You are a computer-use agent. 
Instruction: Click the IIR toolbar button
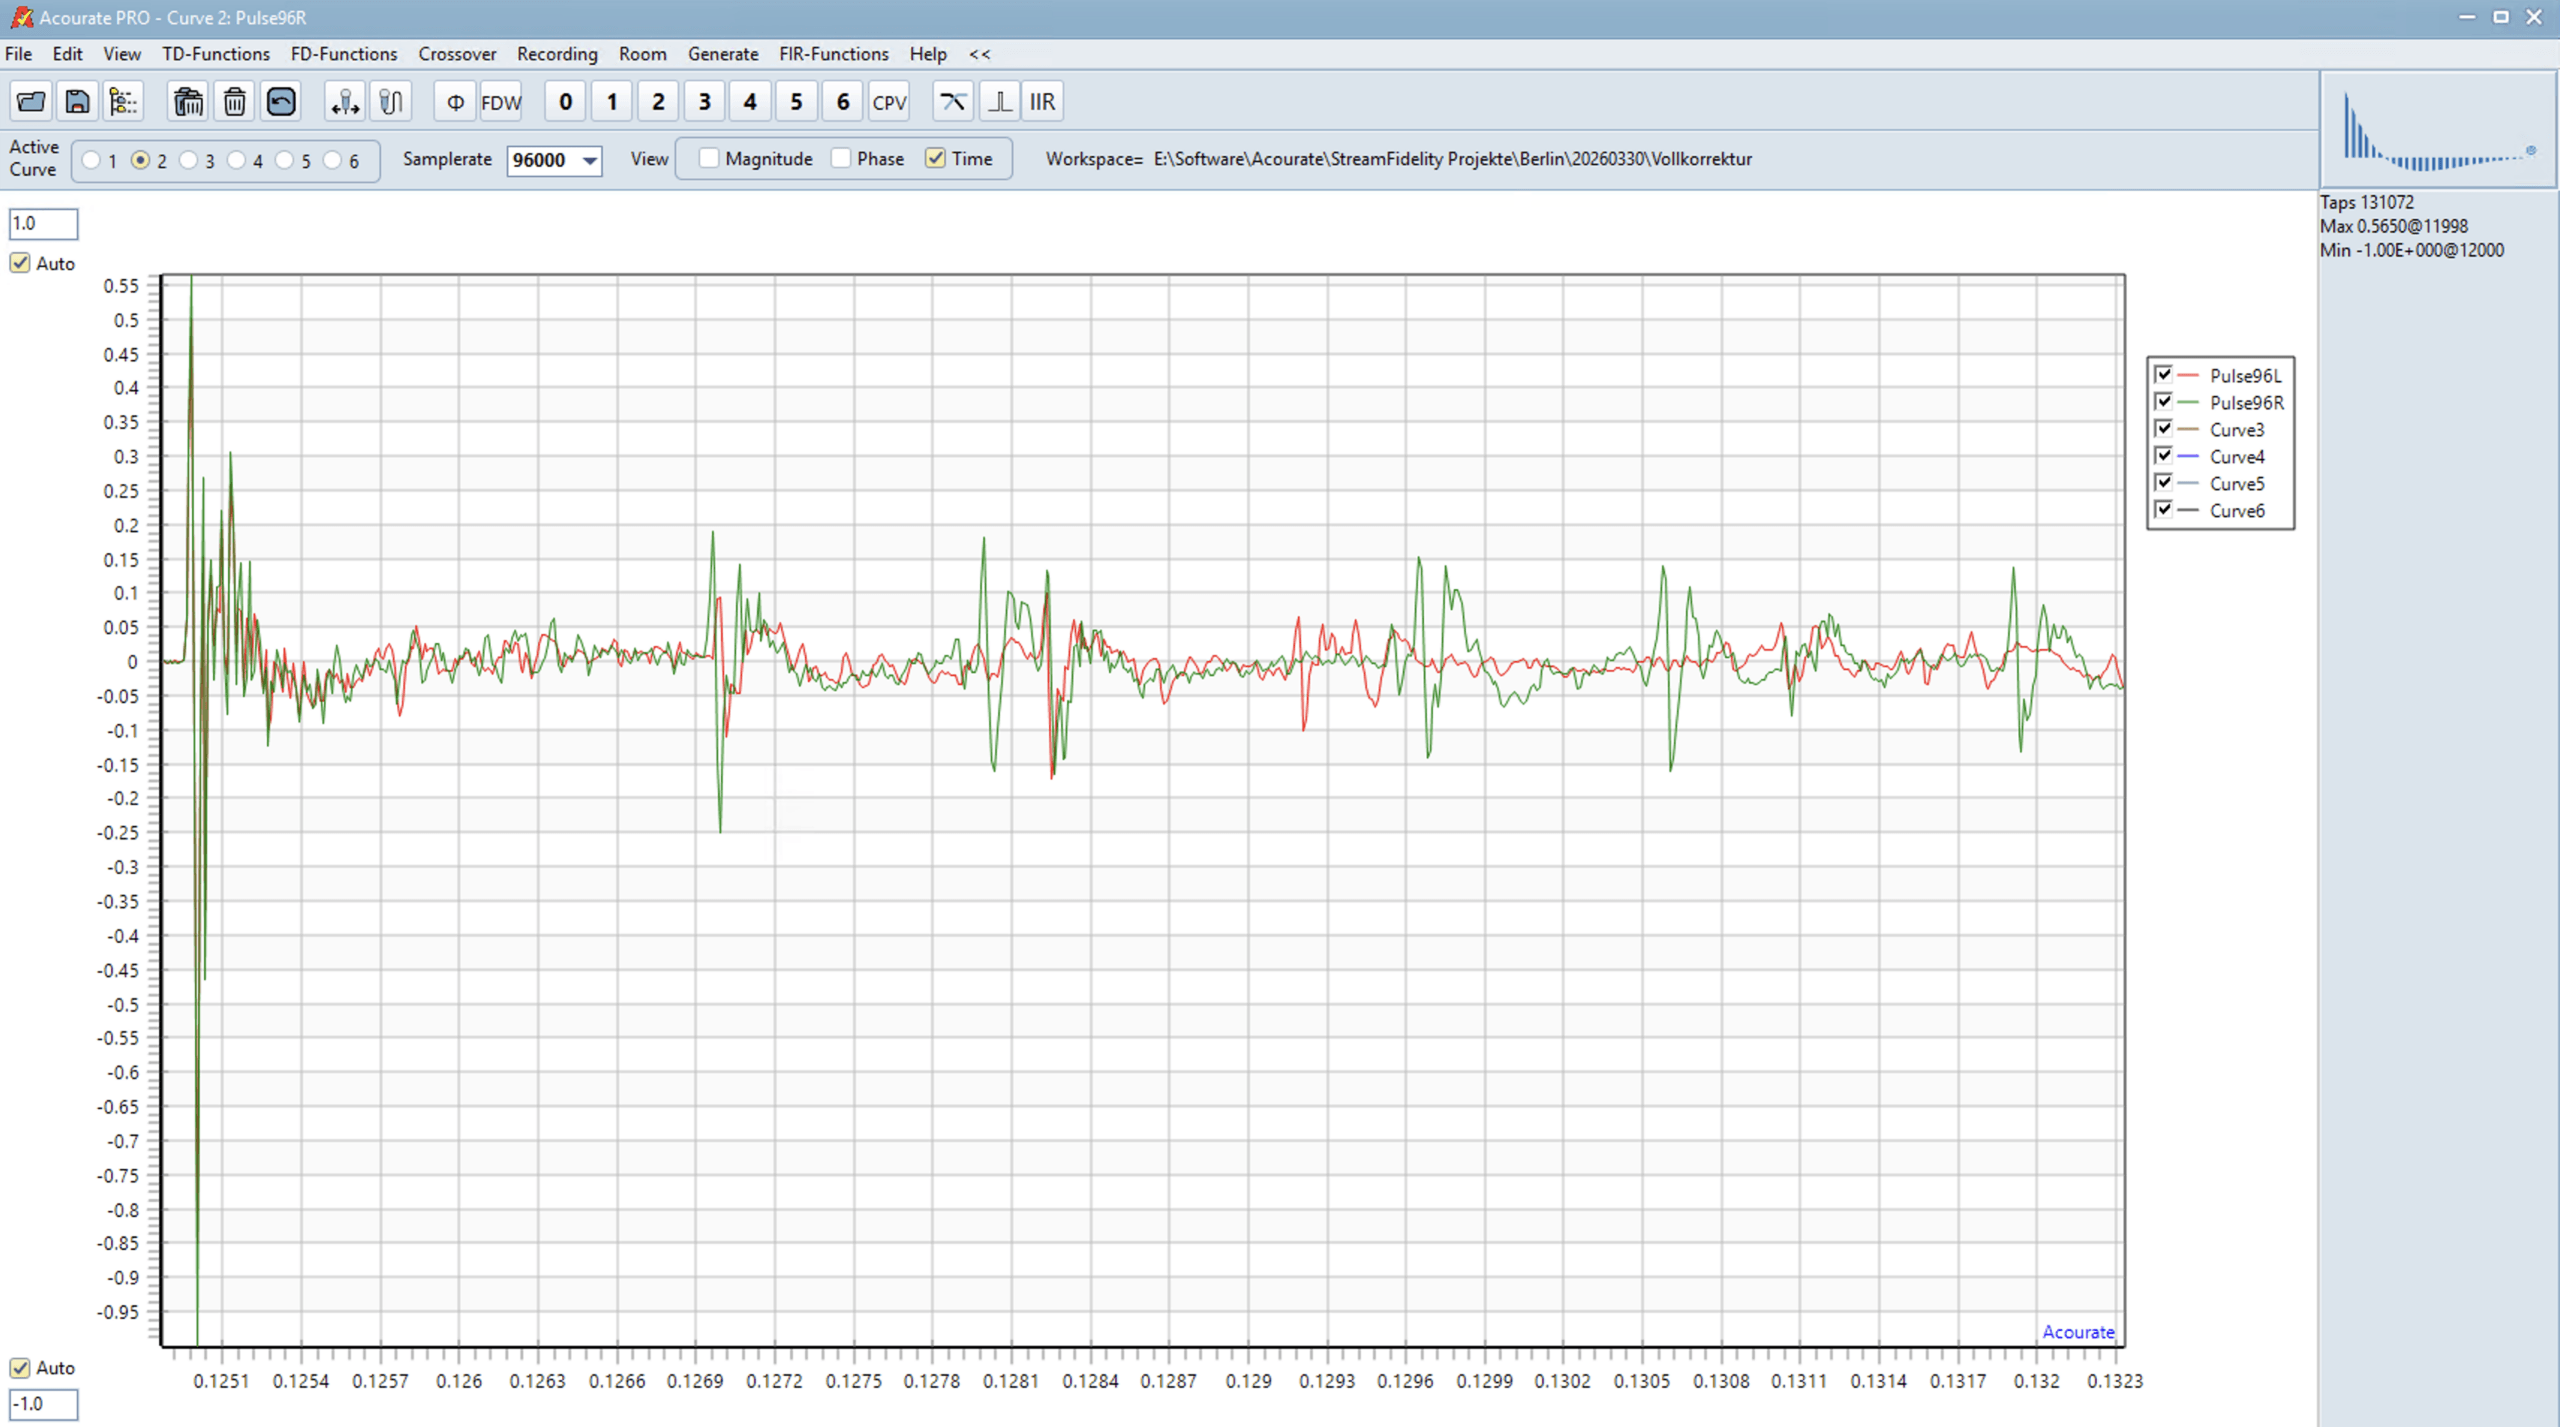point(1042,101)
